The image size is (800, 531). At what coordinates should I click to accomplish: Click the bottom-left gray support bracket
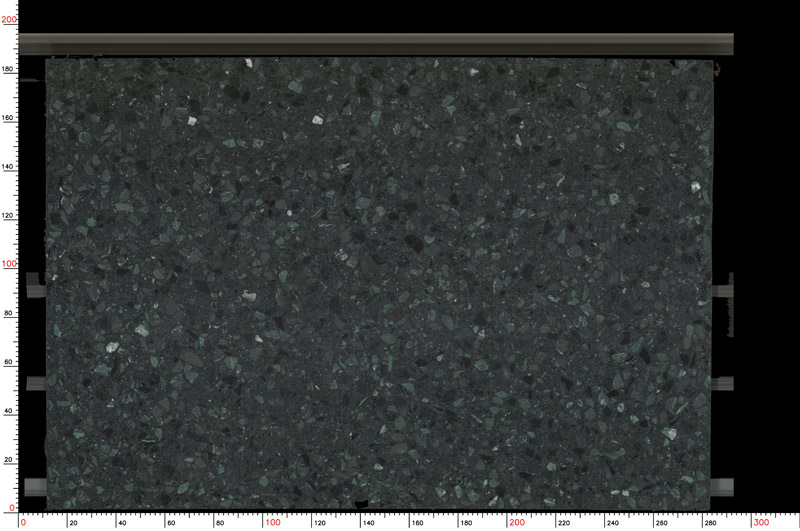pos(35,486)
